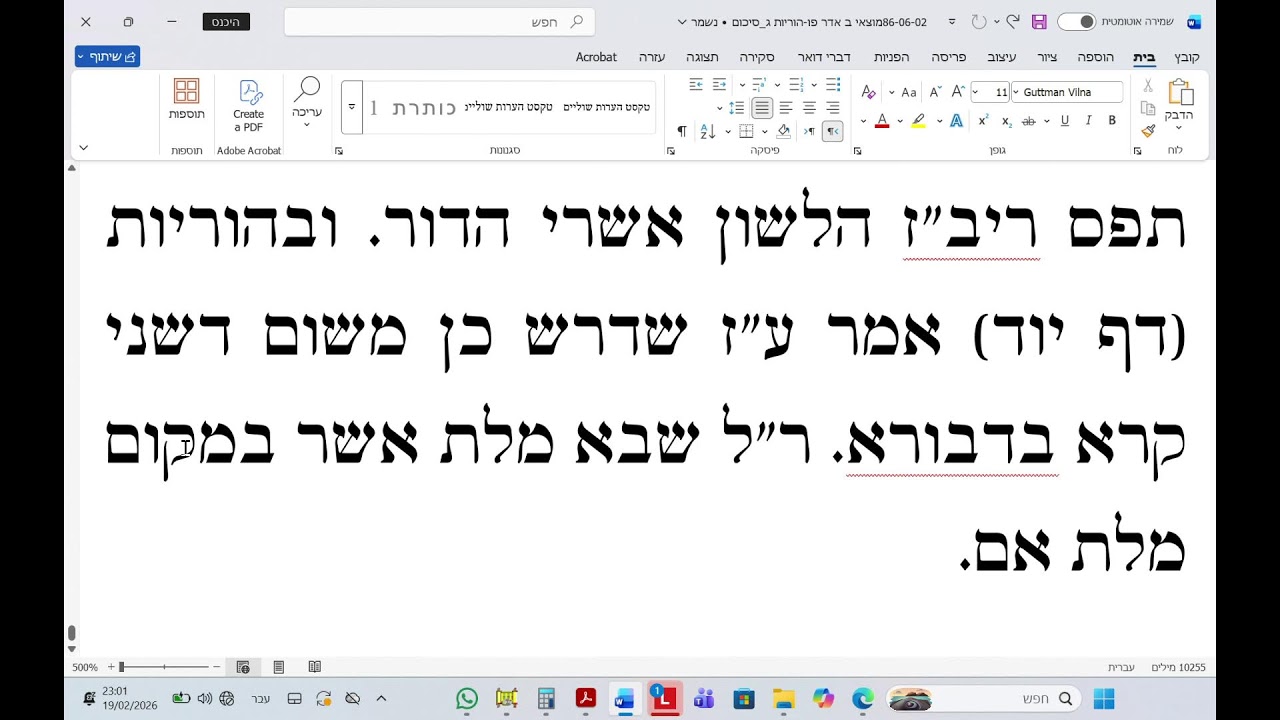Select the Format Painter brush
Viewport: 1280px width, 720px height.
click(1148, 130)
